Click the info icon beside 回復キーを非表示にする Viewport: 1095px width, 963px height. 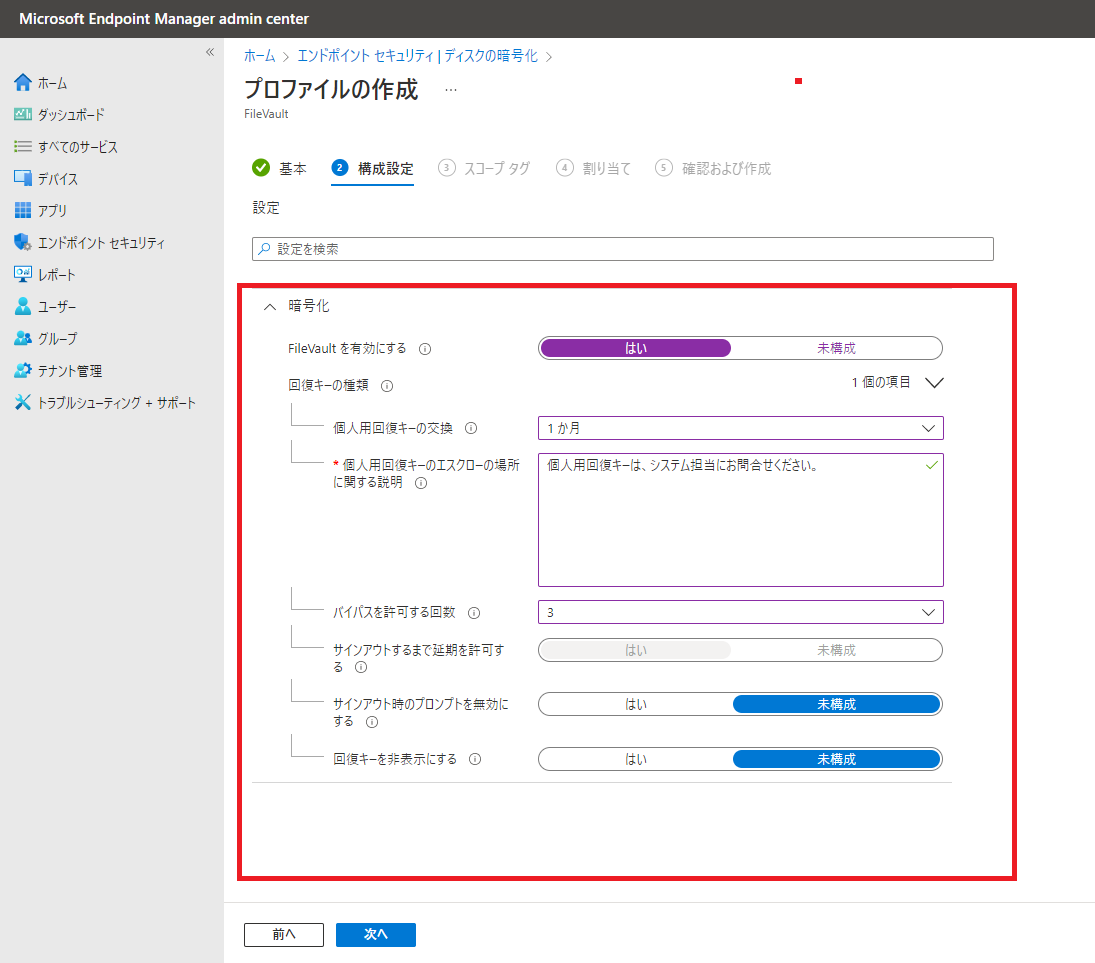click(475, 759)
